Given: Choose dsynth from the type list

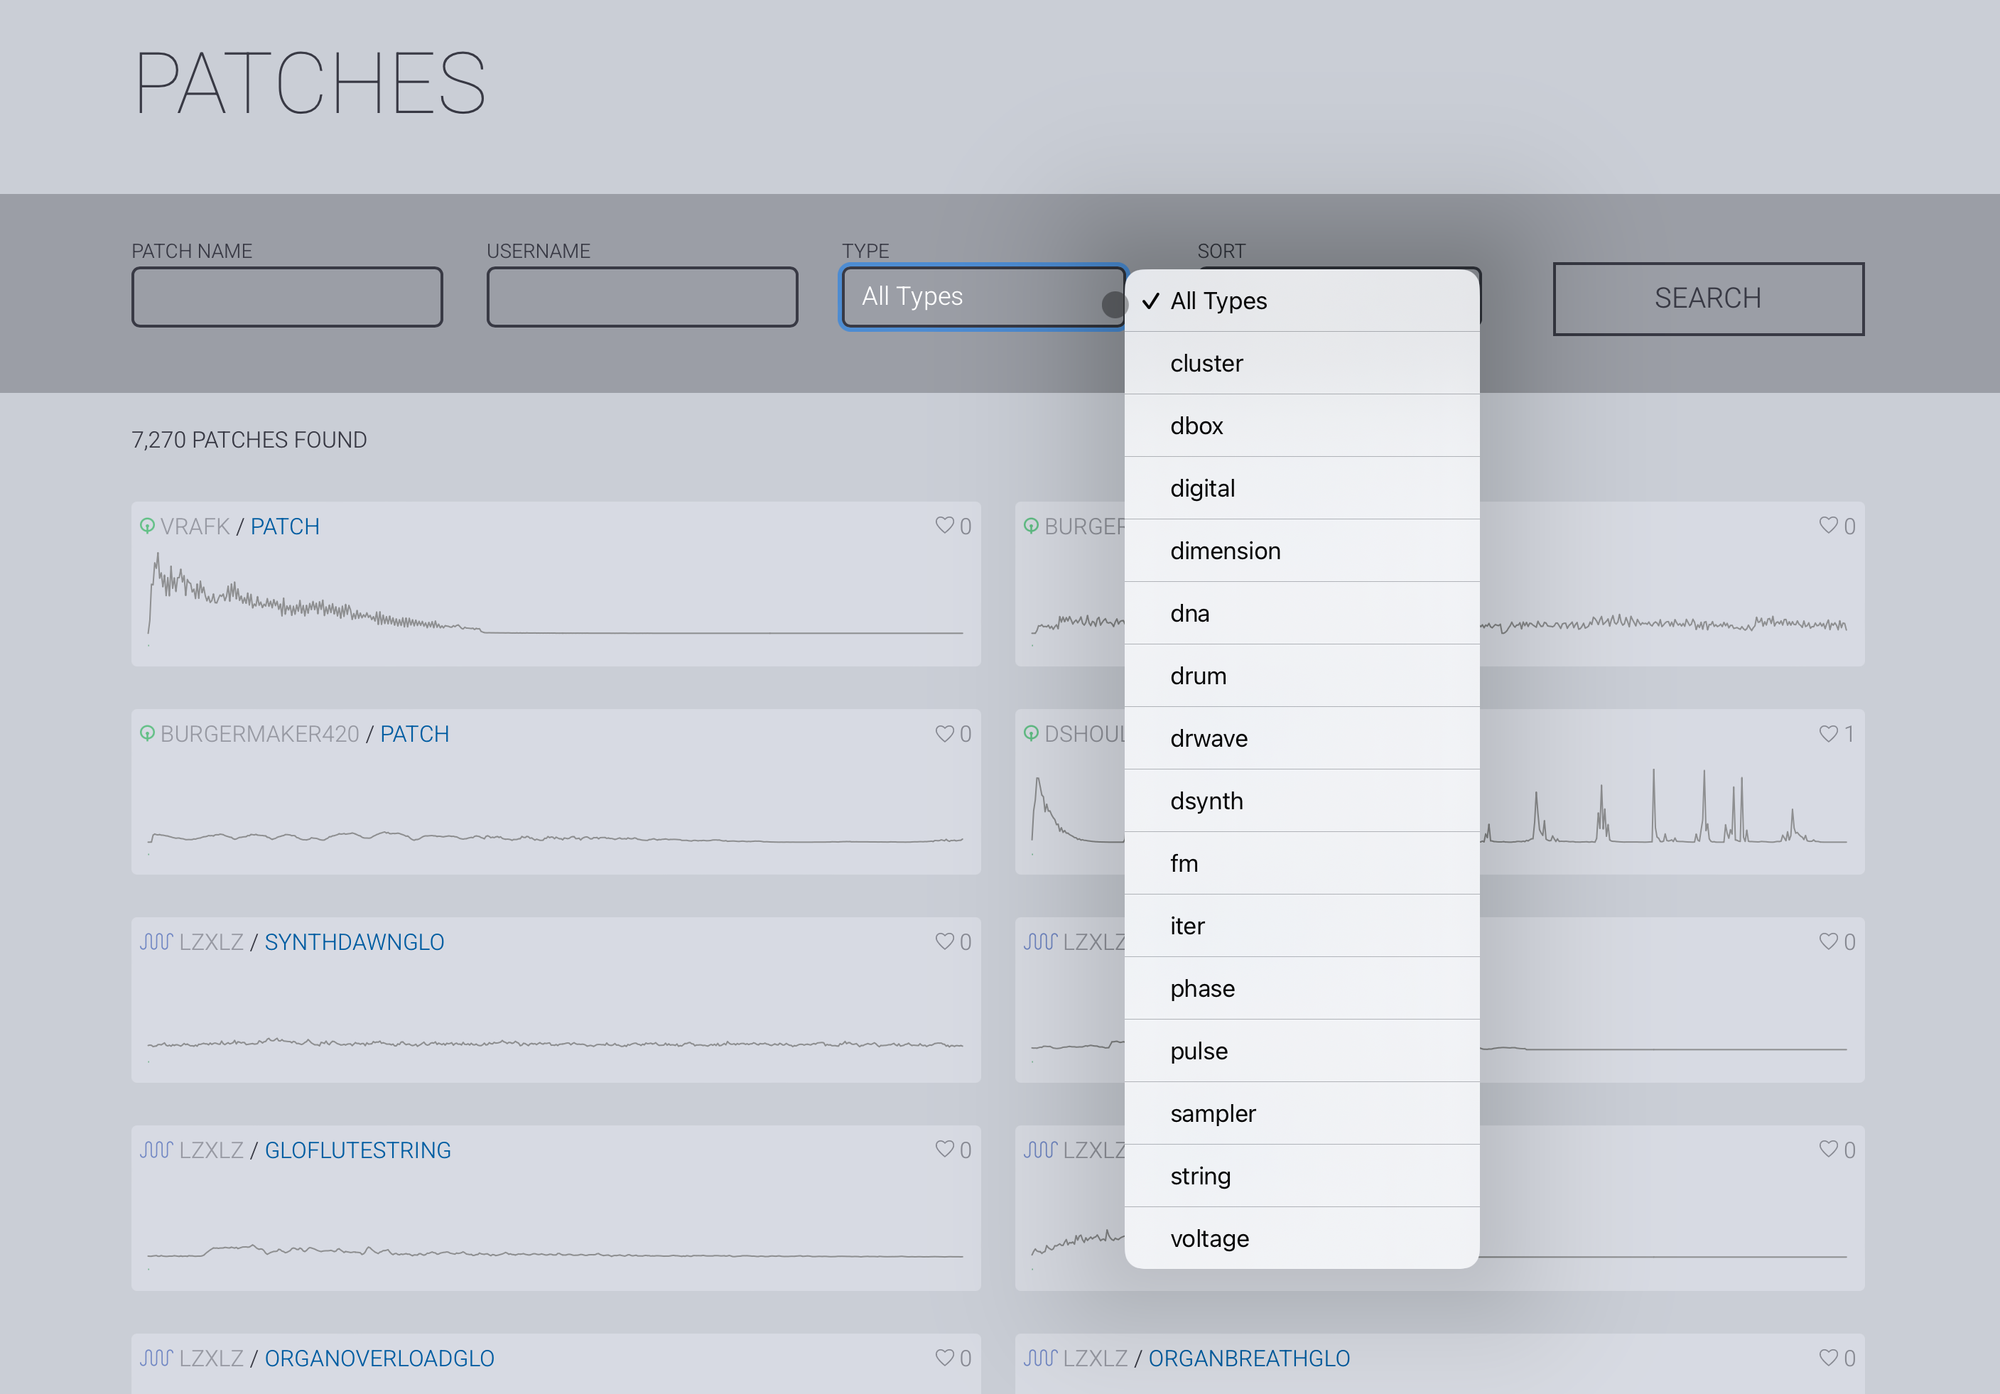Looking at the screenshot, I should (x=1302, y=801).
